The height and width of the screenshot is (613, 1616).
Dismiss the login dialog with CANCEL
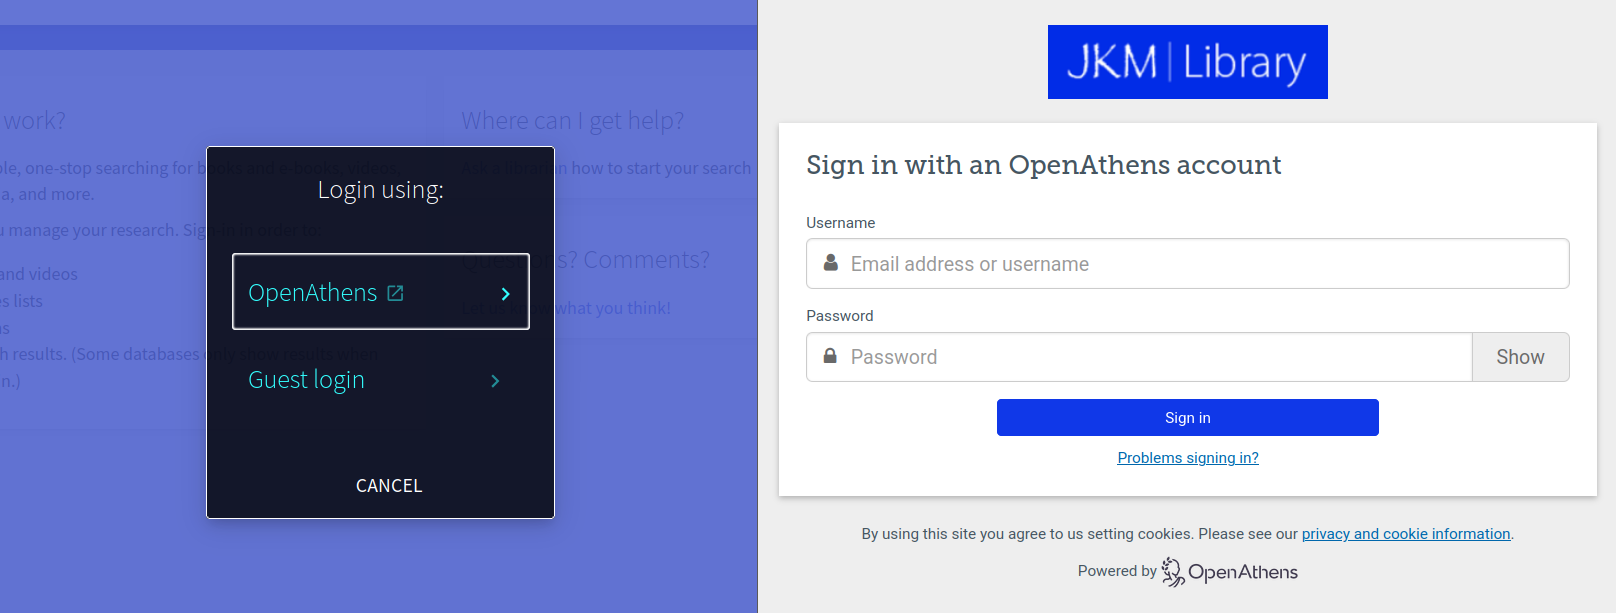coord(389,485)
